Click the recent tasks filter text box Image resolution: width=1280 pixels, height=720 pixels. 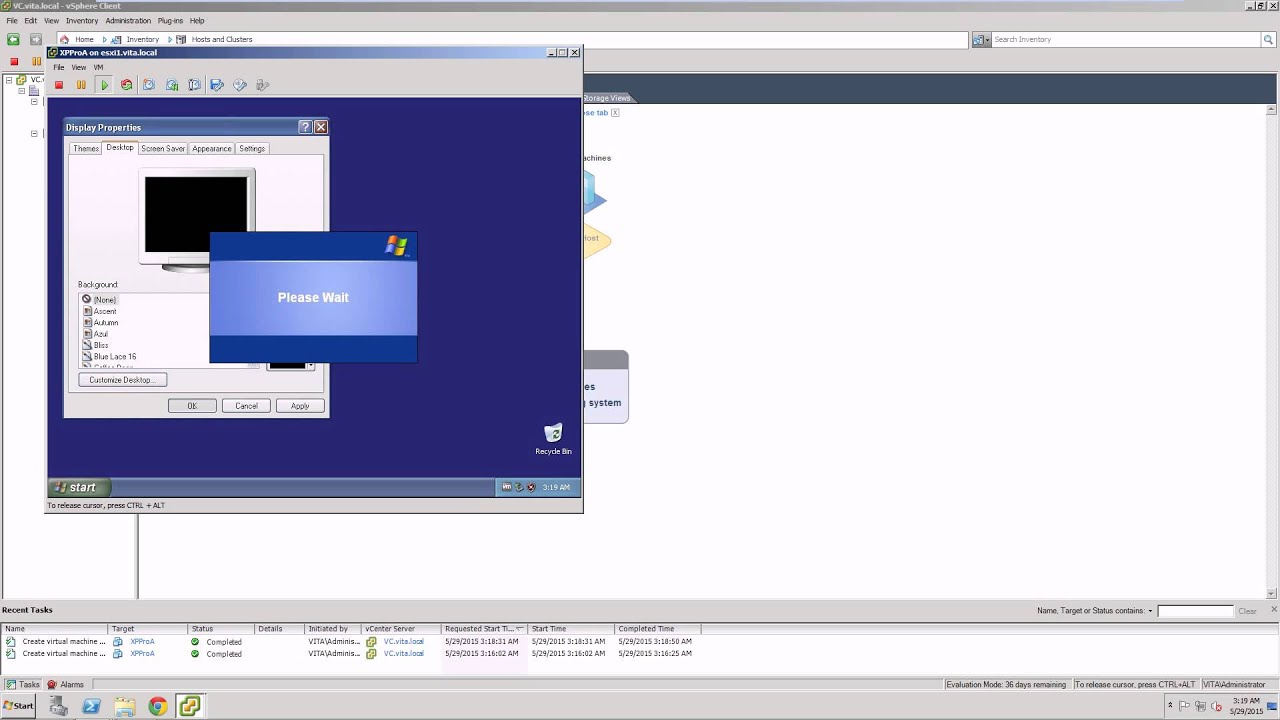[1196, 611]
